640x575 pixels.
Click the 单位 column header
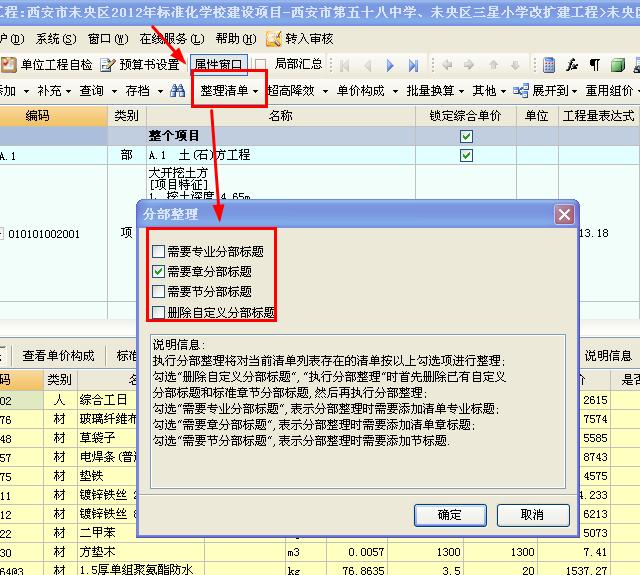pyautogui.click(x=537, y=116)
